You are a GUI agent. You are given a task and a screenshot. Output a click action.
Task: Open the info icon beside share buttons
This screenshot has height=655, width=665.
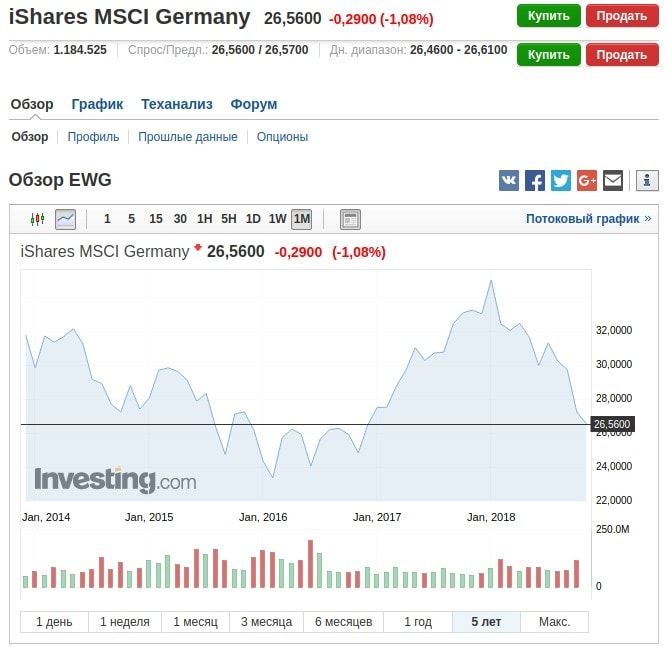pyautogui.click(x=647, y=181)
